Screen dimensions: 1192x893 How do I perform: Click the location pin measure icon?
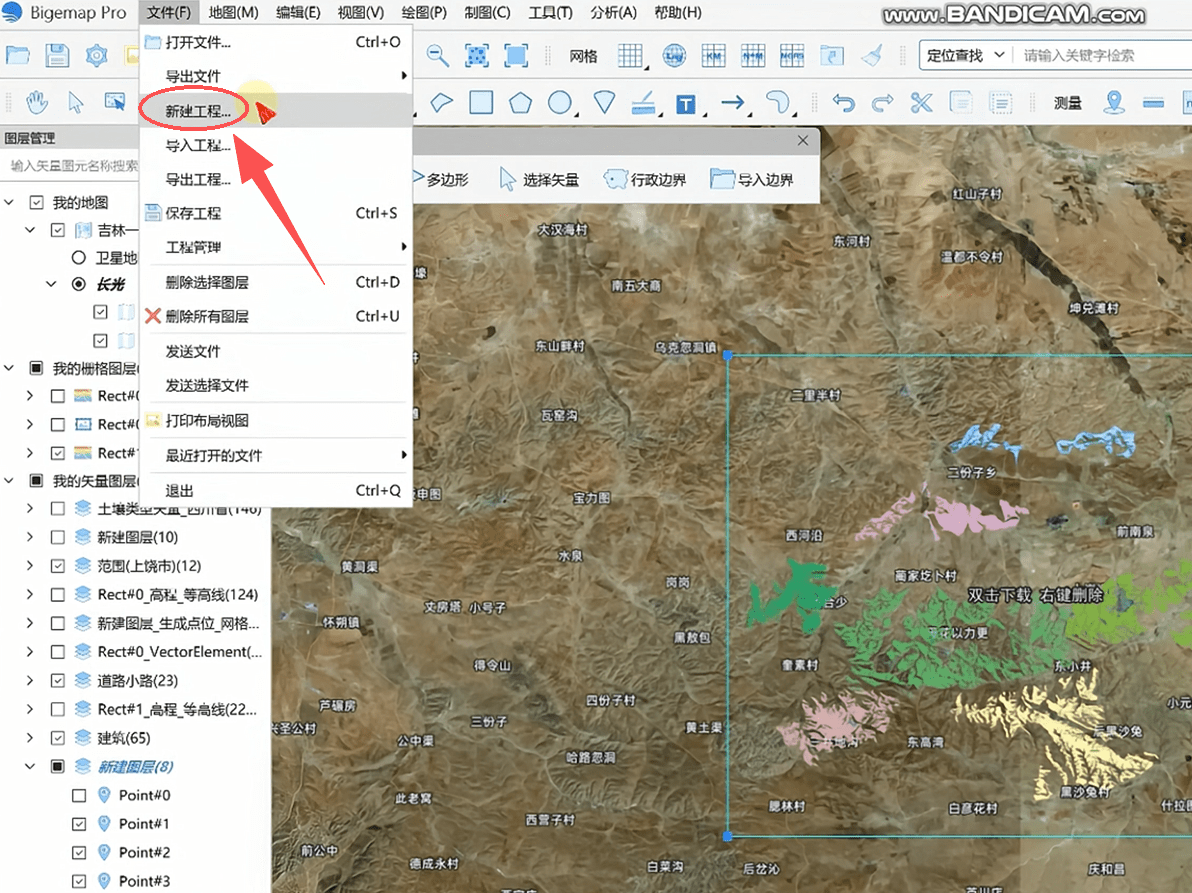click(x=1114, y=102)
